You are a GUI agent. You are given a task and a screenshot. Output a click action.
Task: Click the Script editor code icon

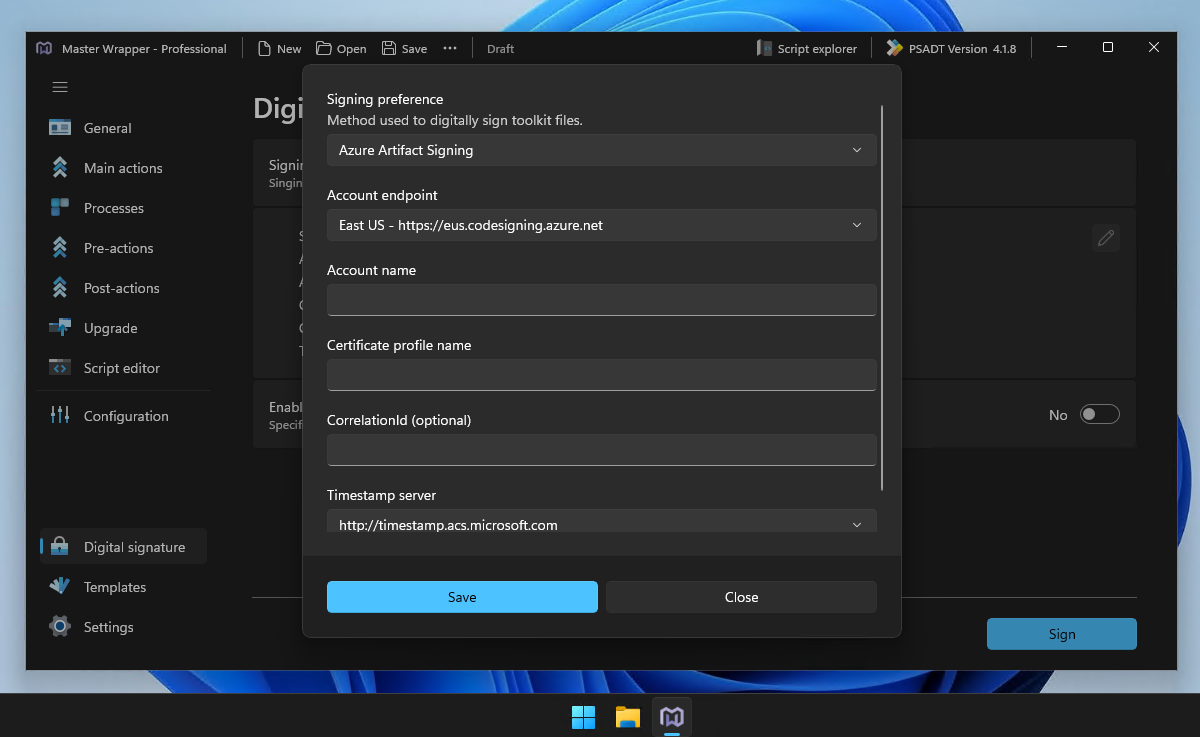pyautogui.click(x=60, y=368)
